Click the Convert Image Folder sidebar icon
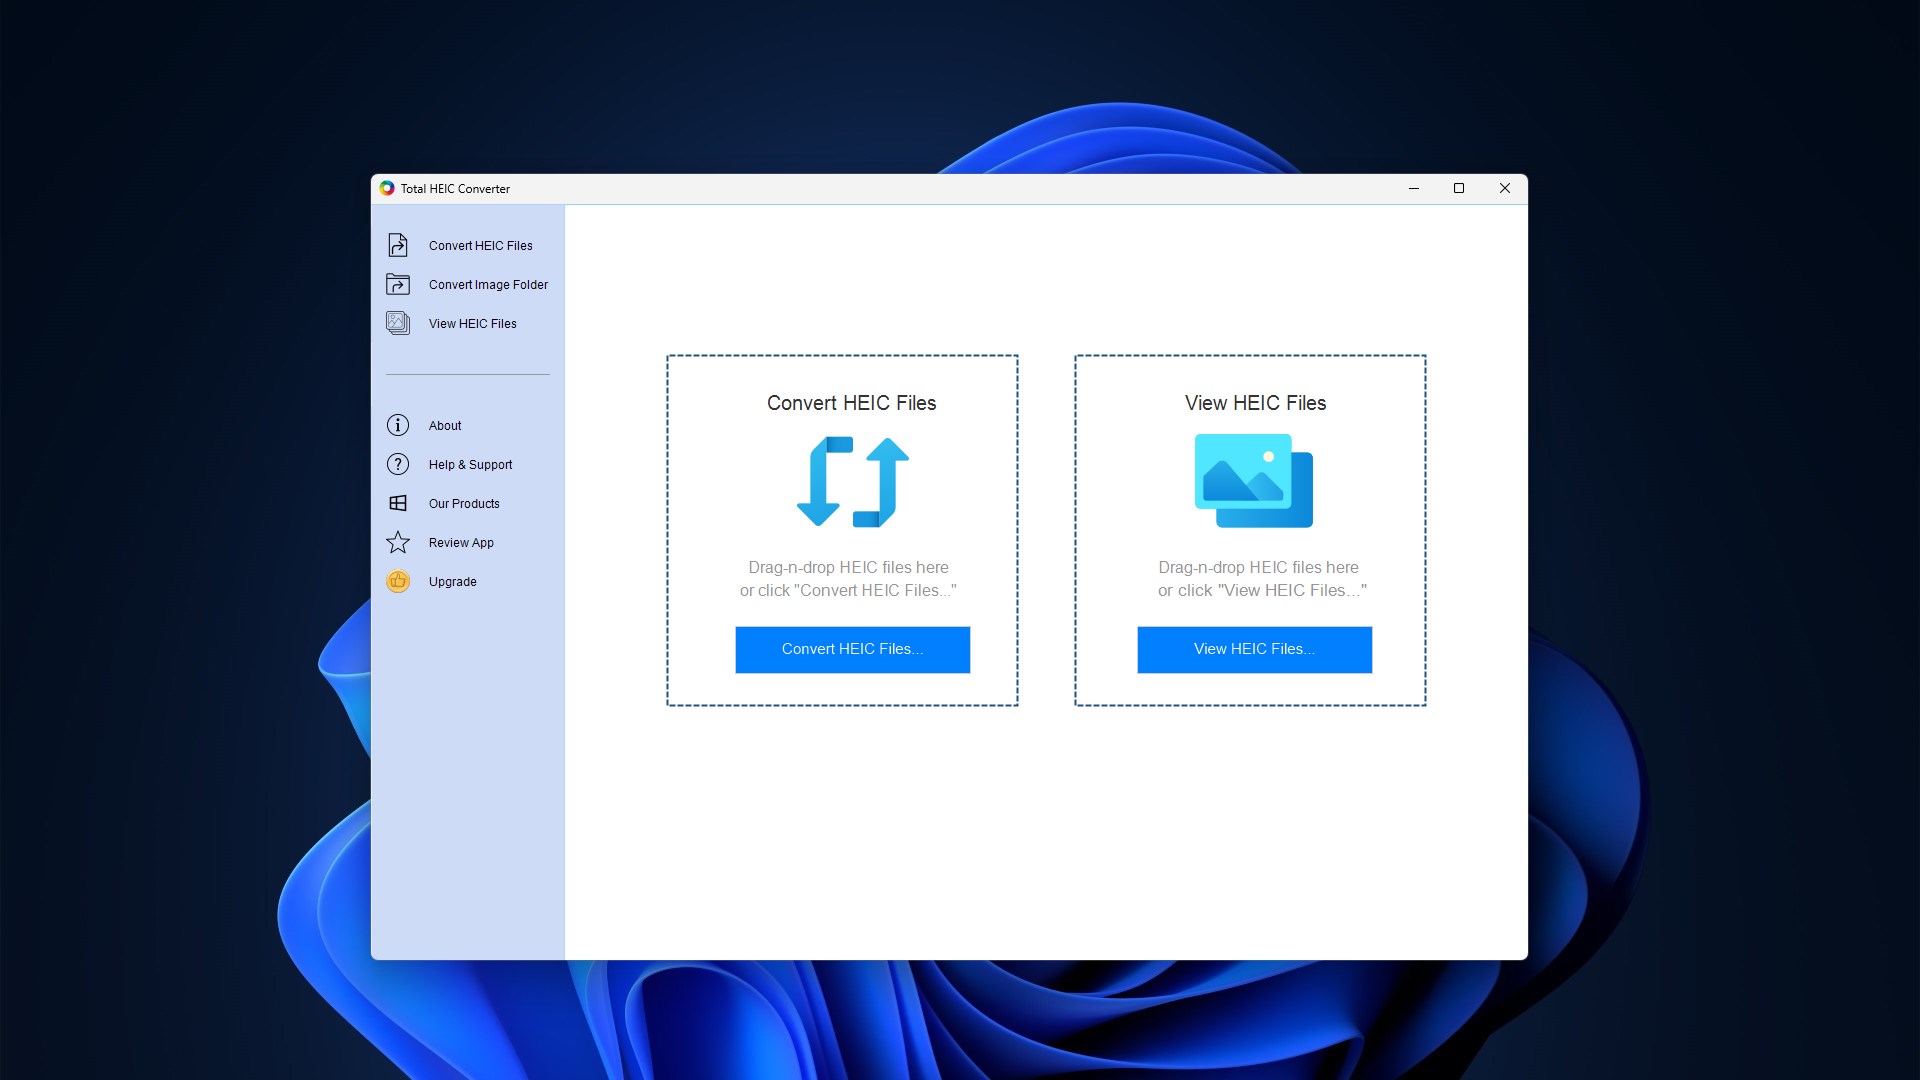The image size is (1920, 1080). (x=398, y=285)
